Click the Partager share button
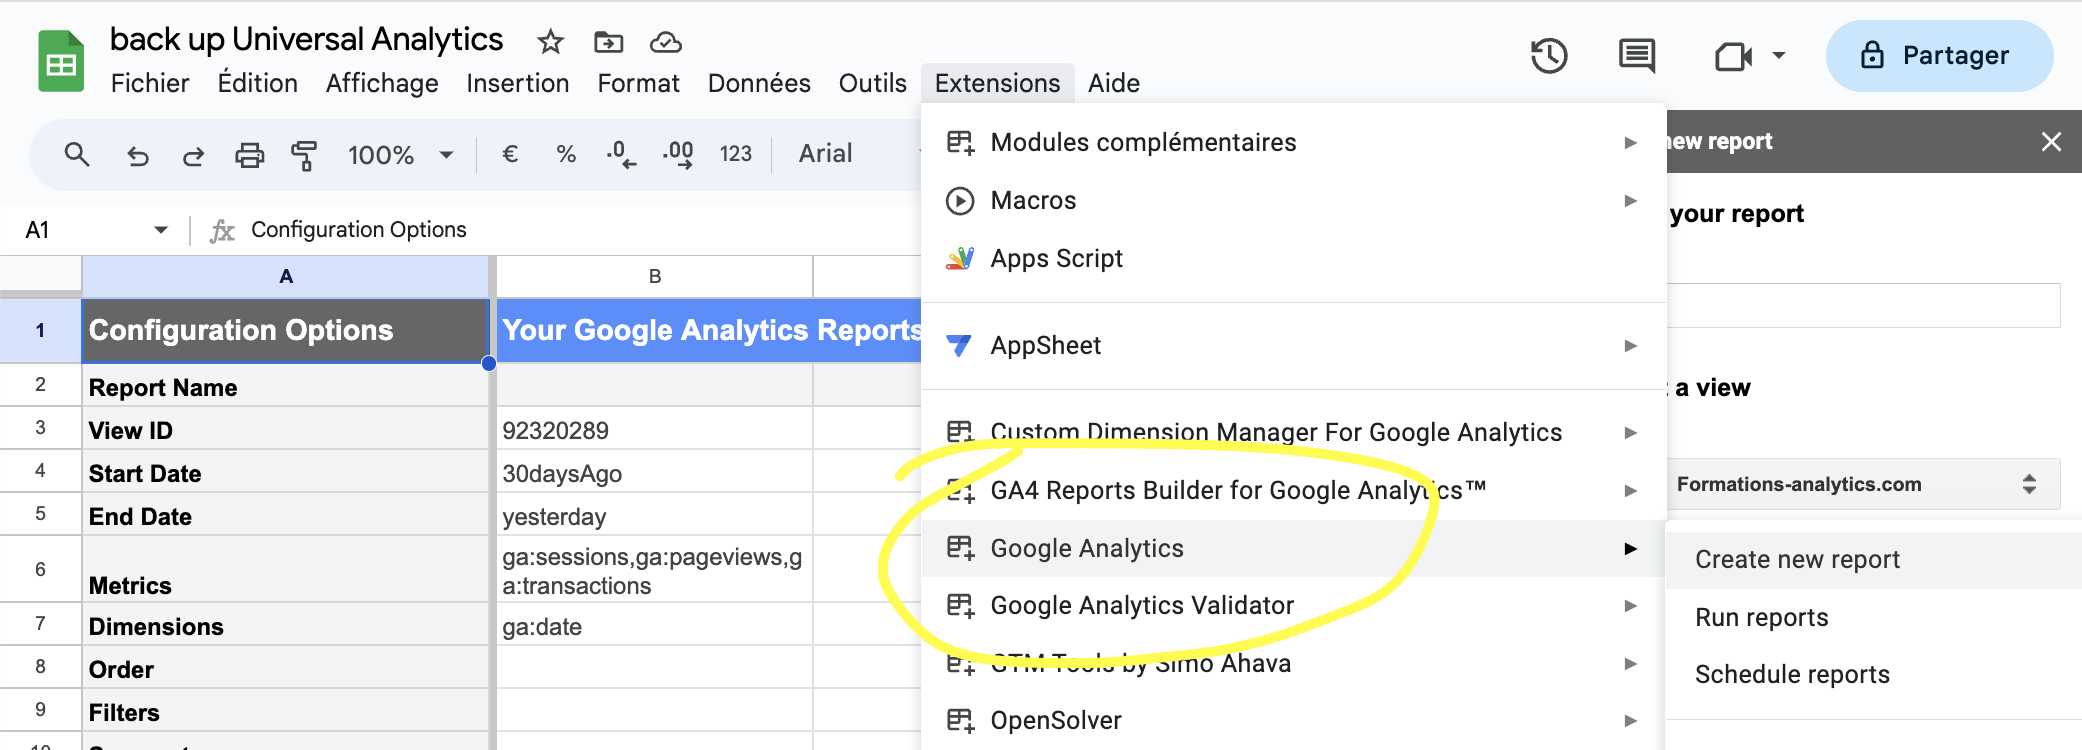Screen dimensions: 2082x750 [1939, 56]
